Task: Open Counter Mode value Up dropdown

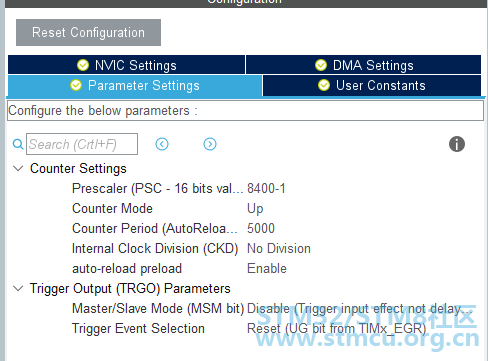Action: (255, 209)
